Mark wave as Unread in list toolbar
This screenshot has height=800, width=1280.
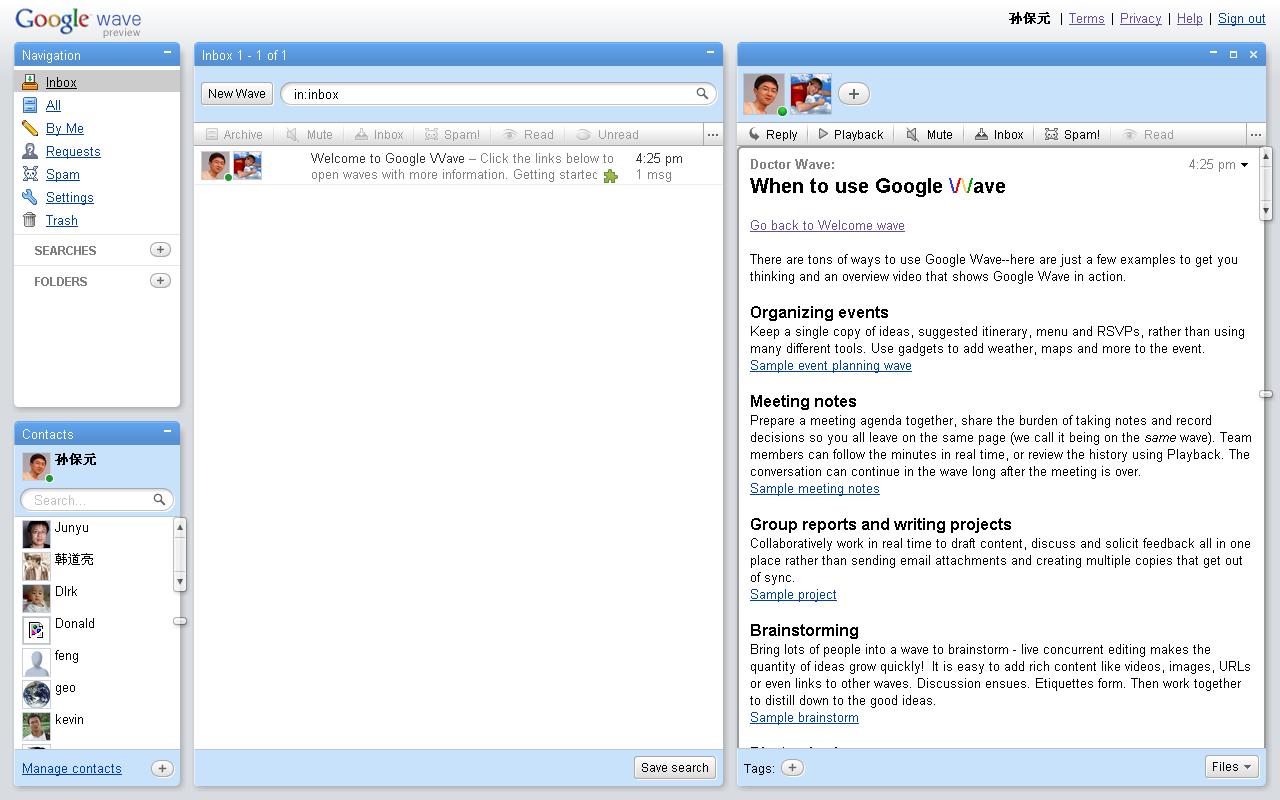click(608, 135)
